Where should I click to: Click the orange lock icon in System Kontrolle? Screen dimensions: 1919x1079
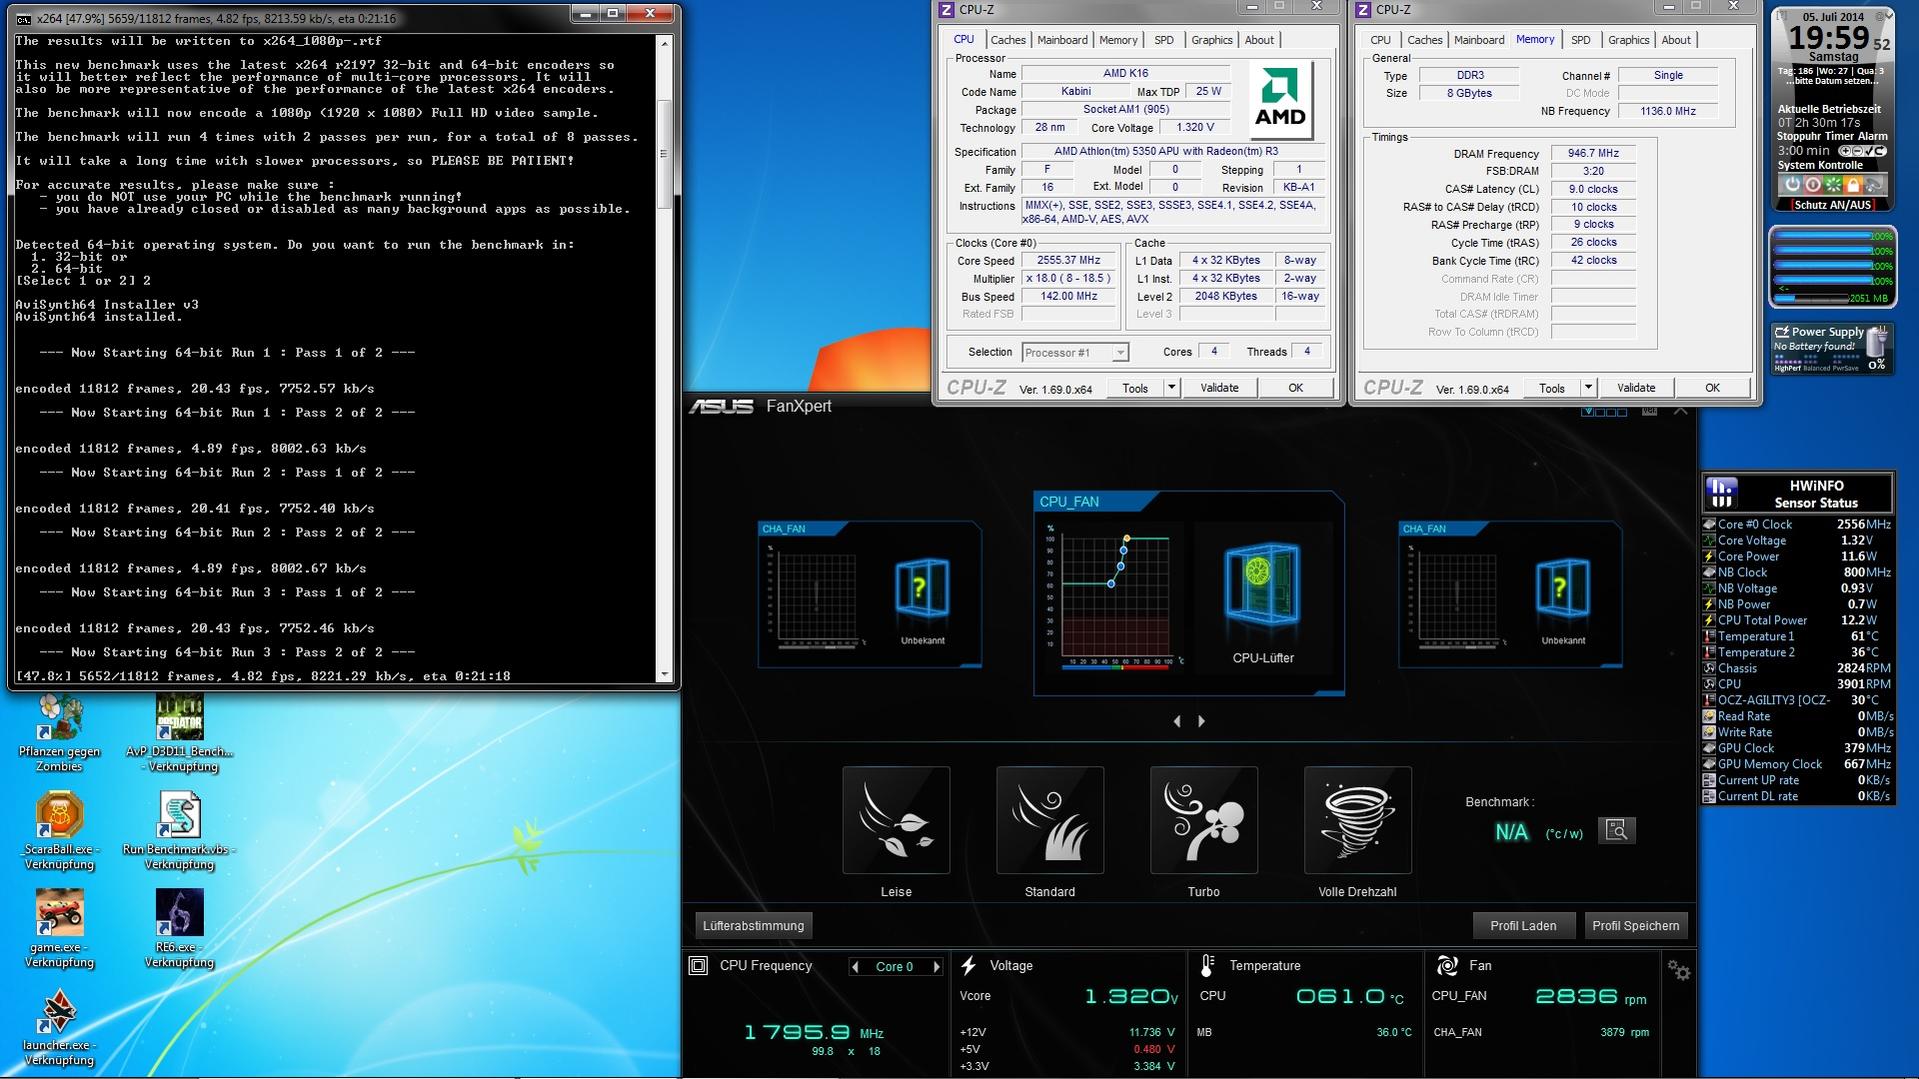pyautogui.click(x=1853, y=185)
